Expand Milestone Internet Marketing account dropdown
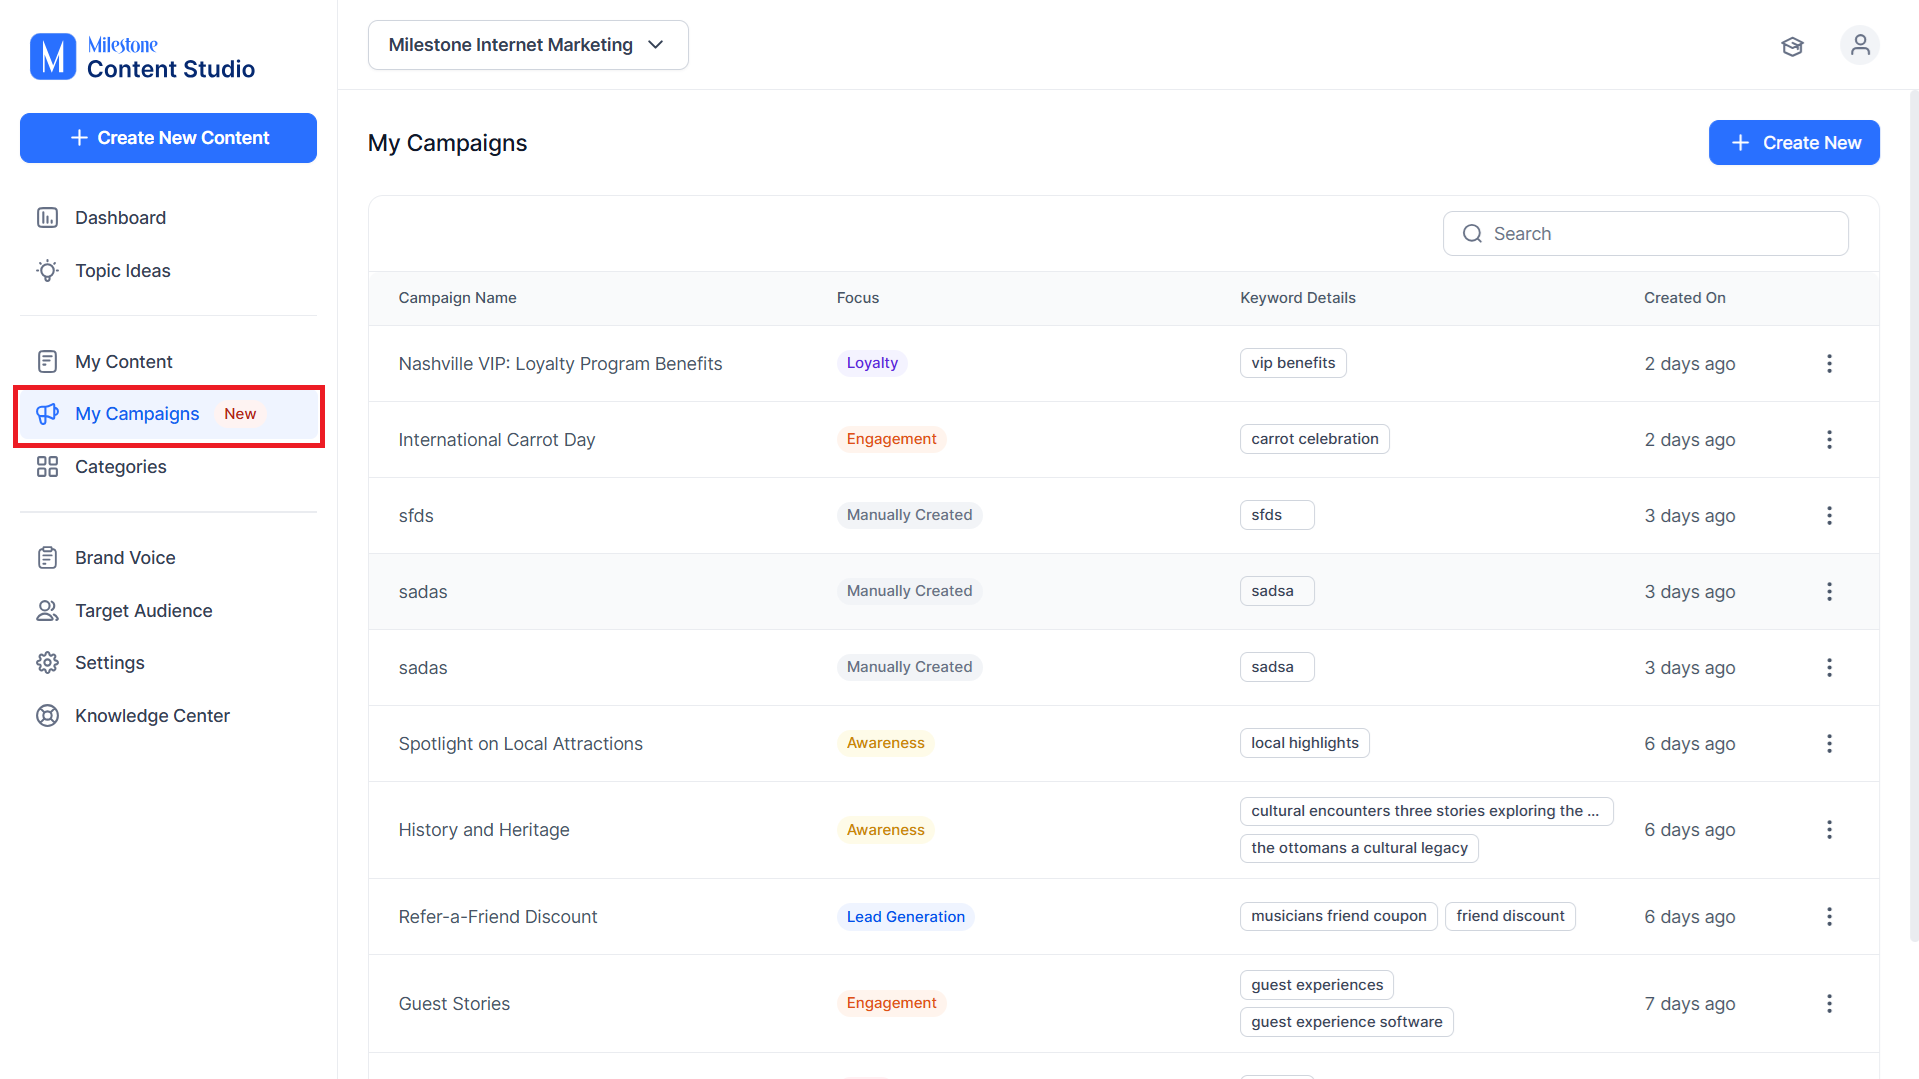The height and width of the screenshot is (1079, 1919). click(528, 45)
